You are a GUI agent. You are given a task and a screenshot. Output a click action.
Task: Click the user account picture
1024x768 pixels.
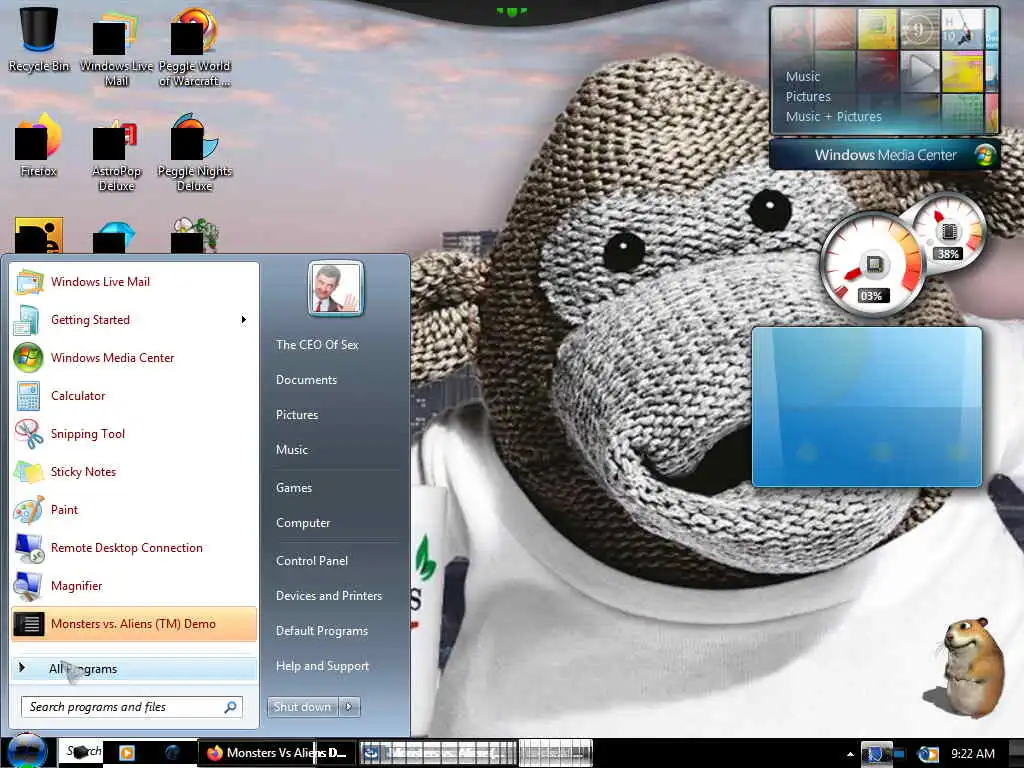[336, 289]
